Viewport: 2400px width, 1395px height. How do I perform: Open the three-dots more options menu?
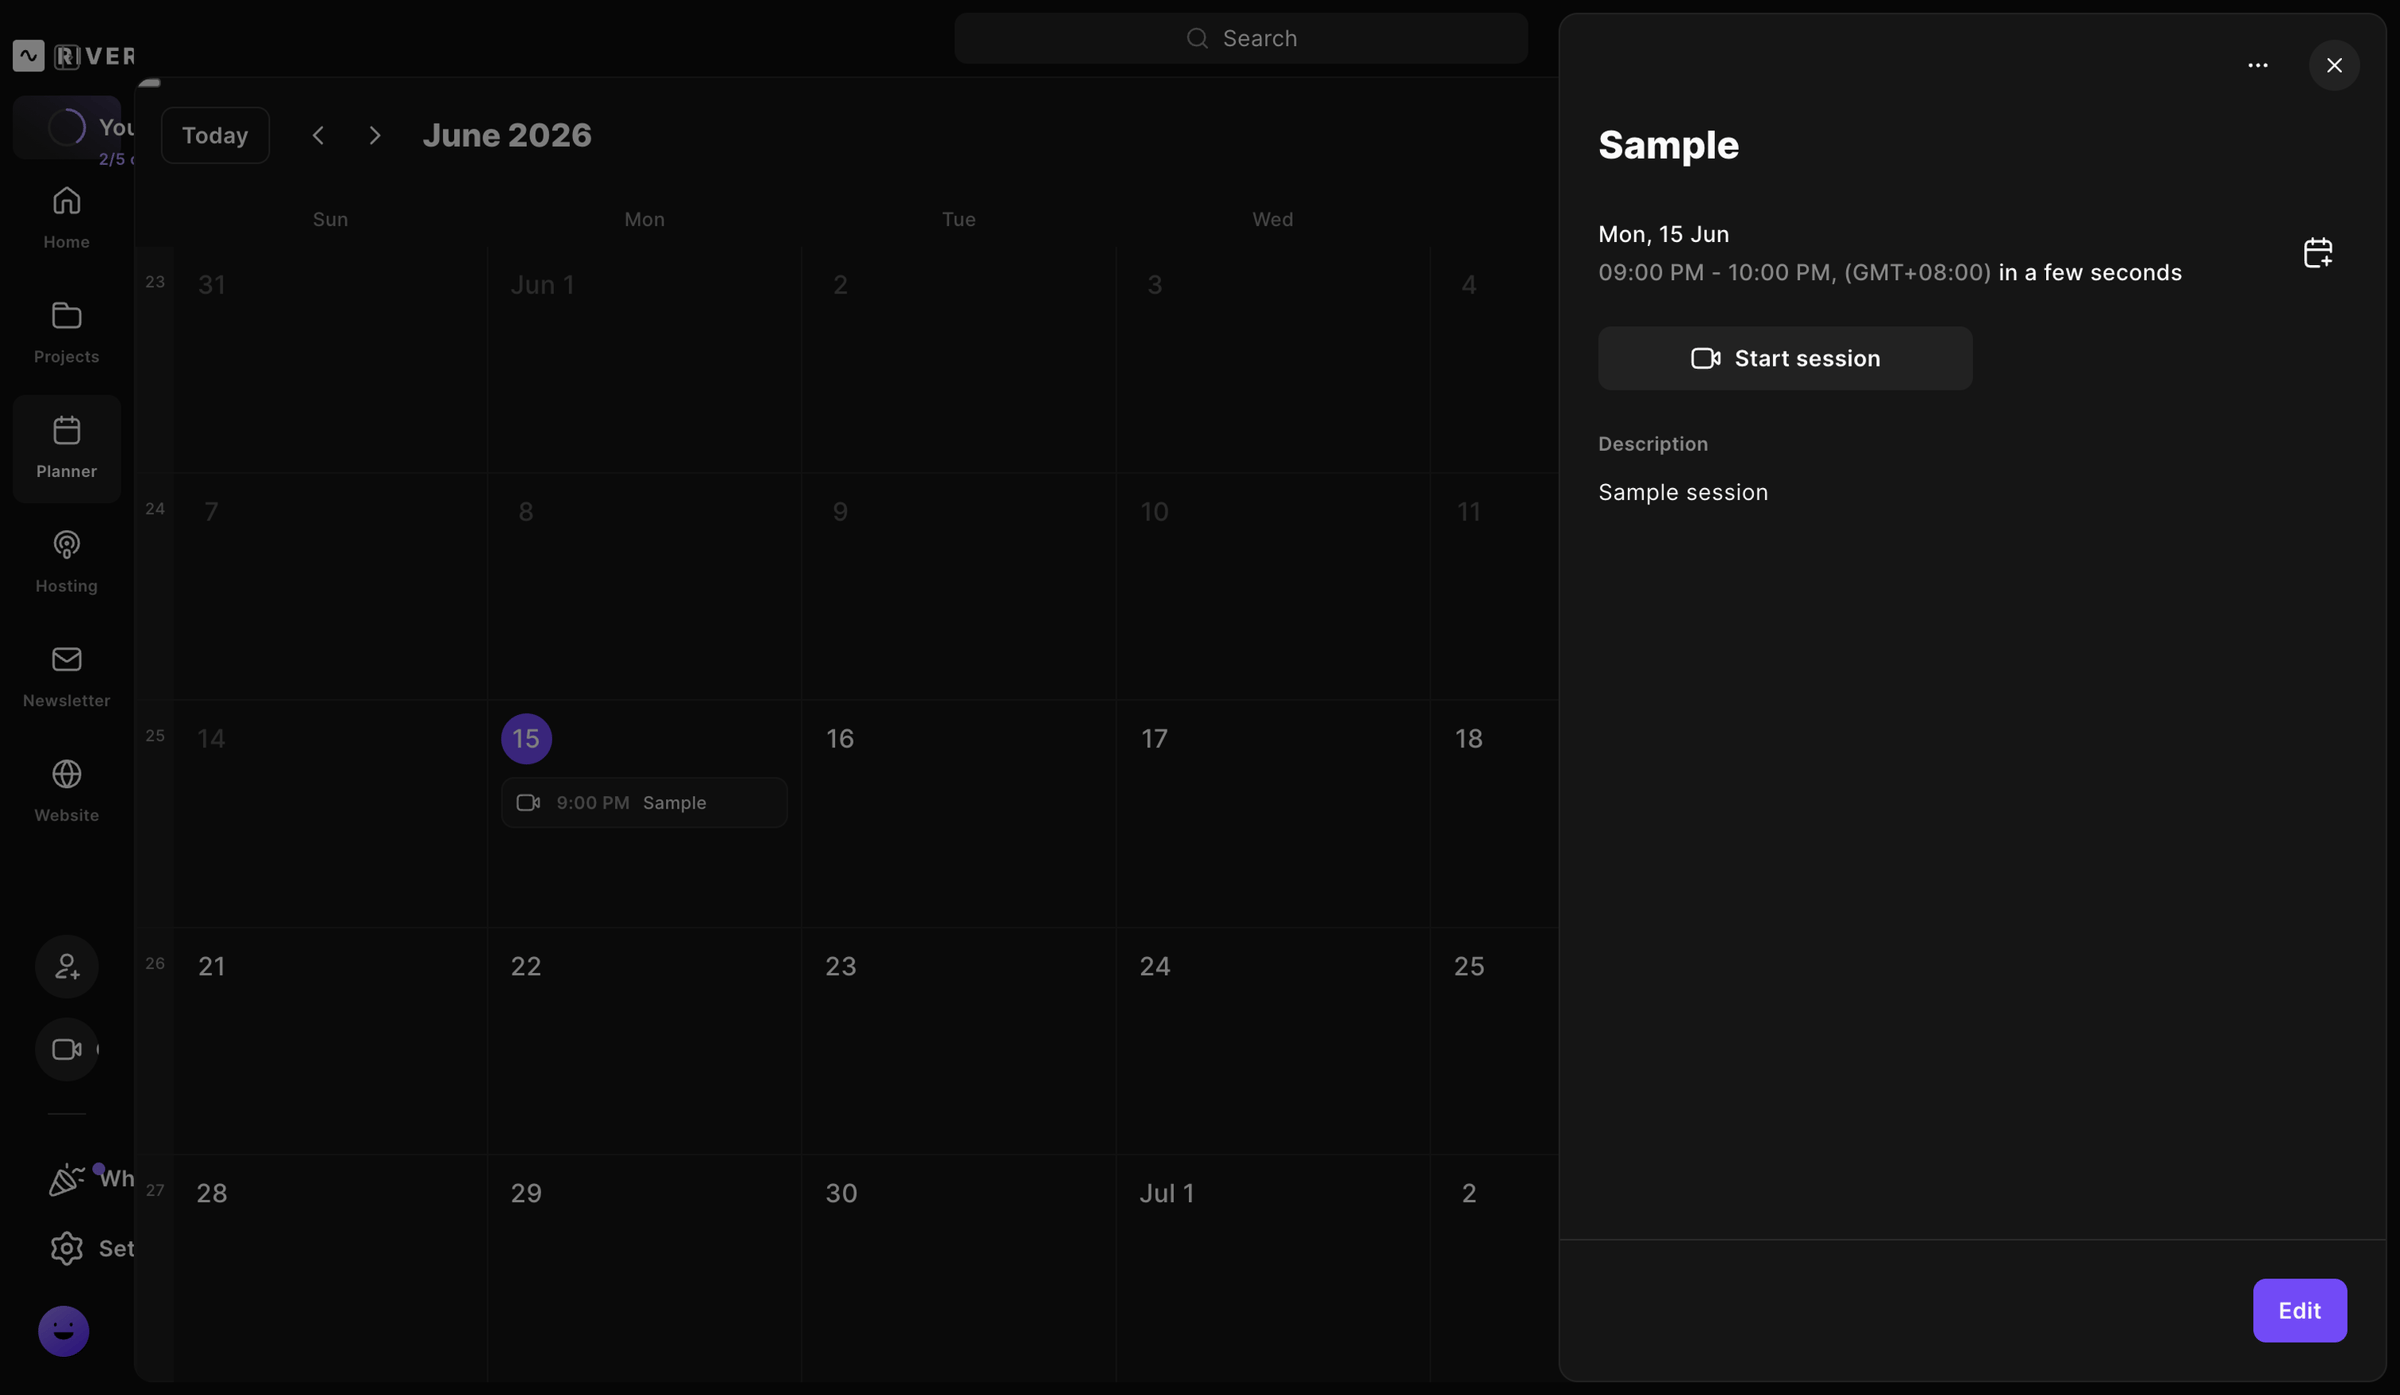click(x=2258, y=65)
